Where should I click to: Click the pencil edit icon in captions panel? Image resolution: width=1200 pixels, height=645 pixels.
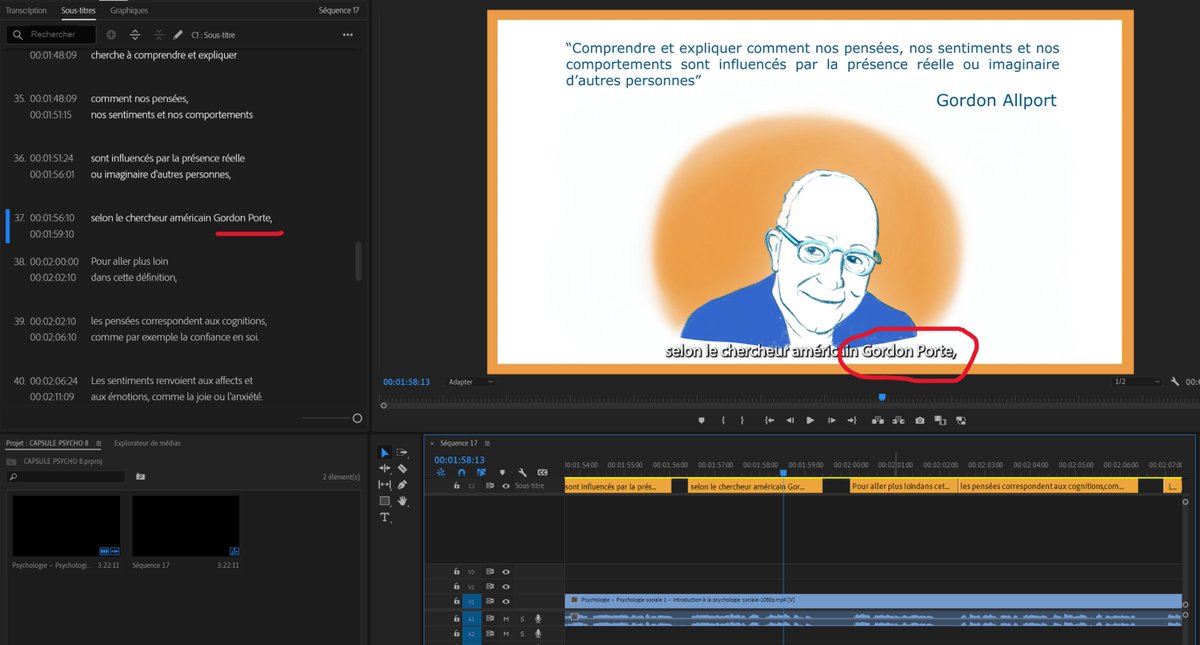[178, 35]
